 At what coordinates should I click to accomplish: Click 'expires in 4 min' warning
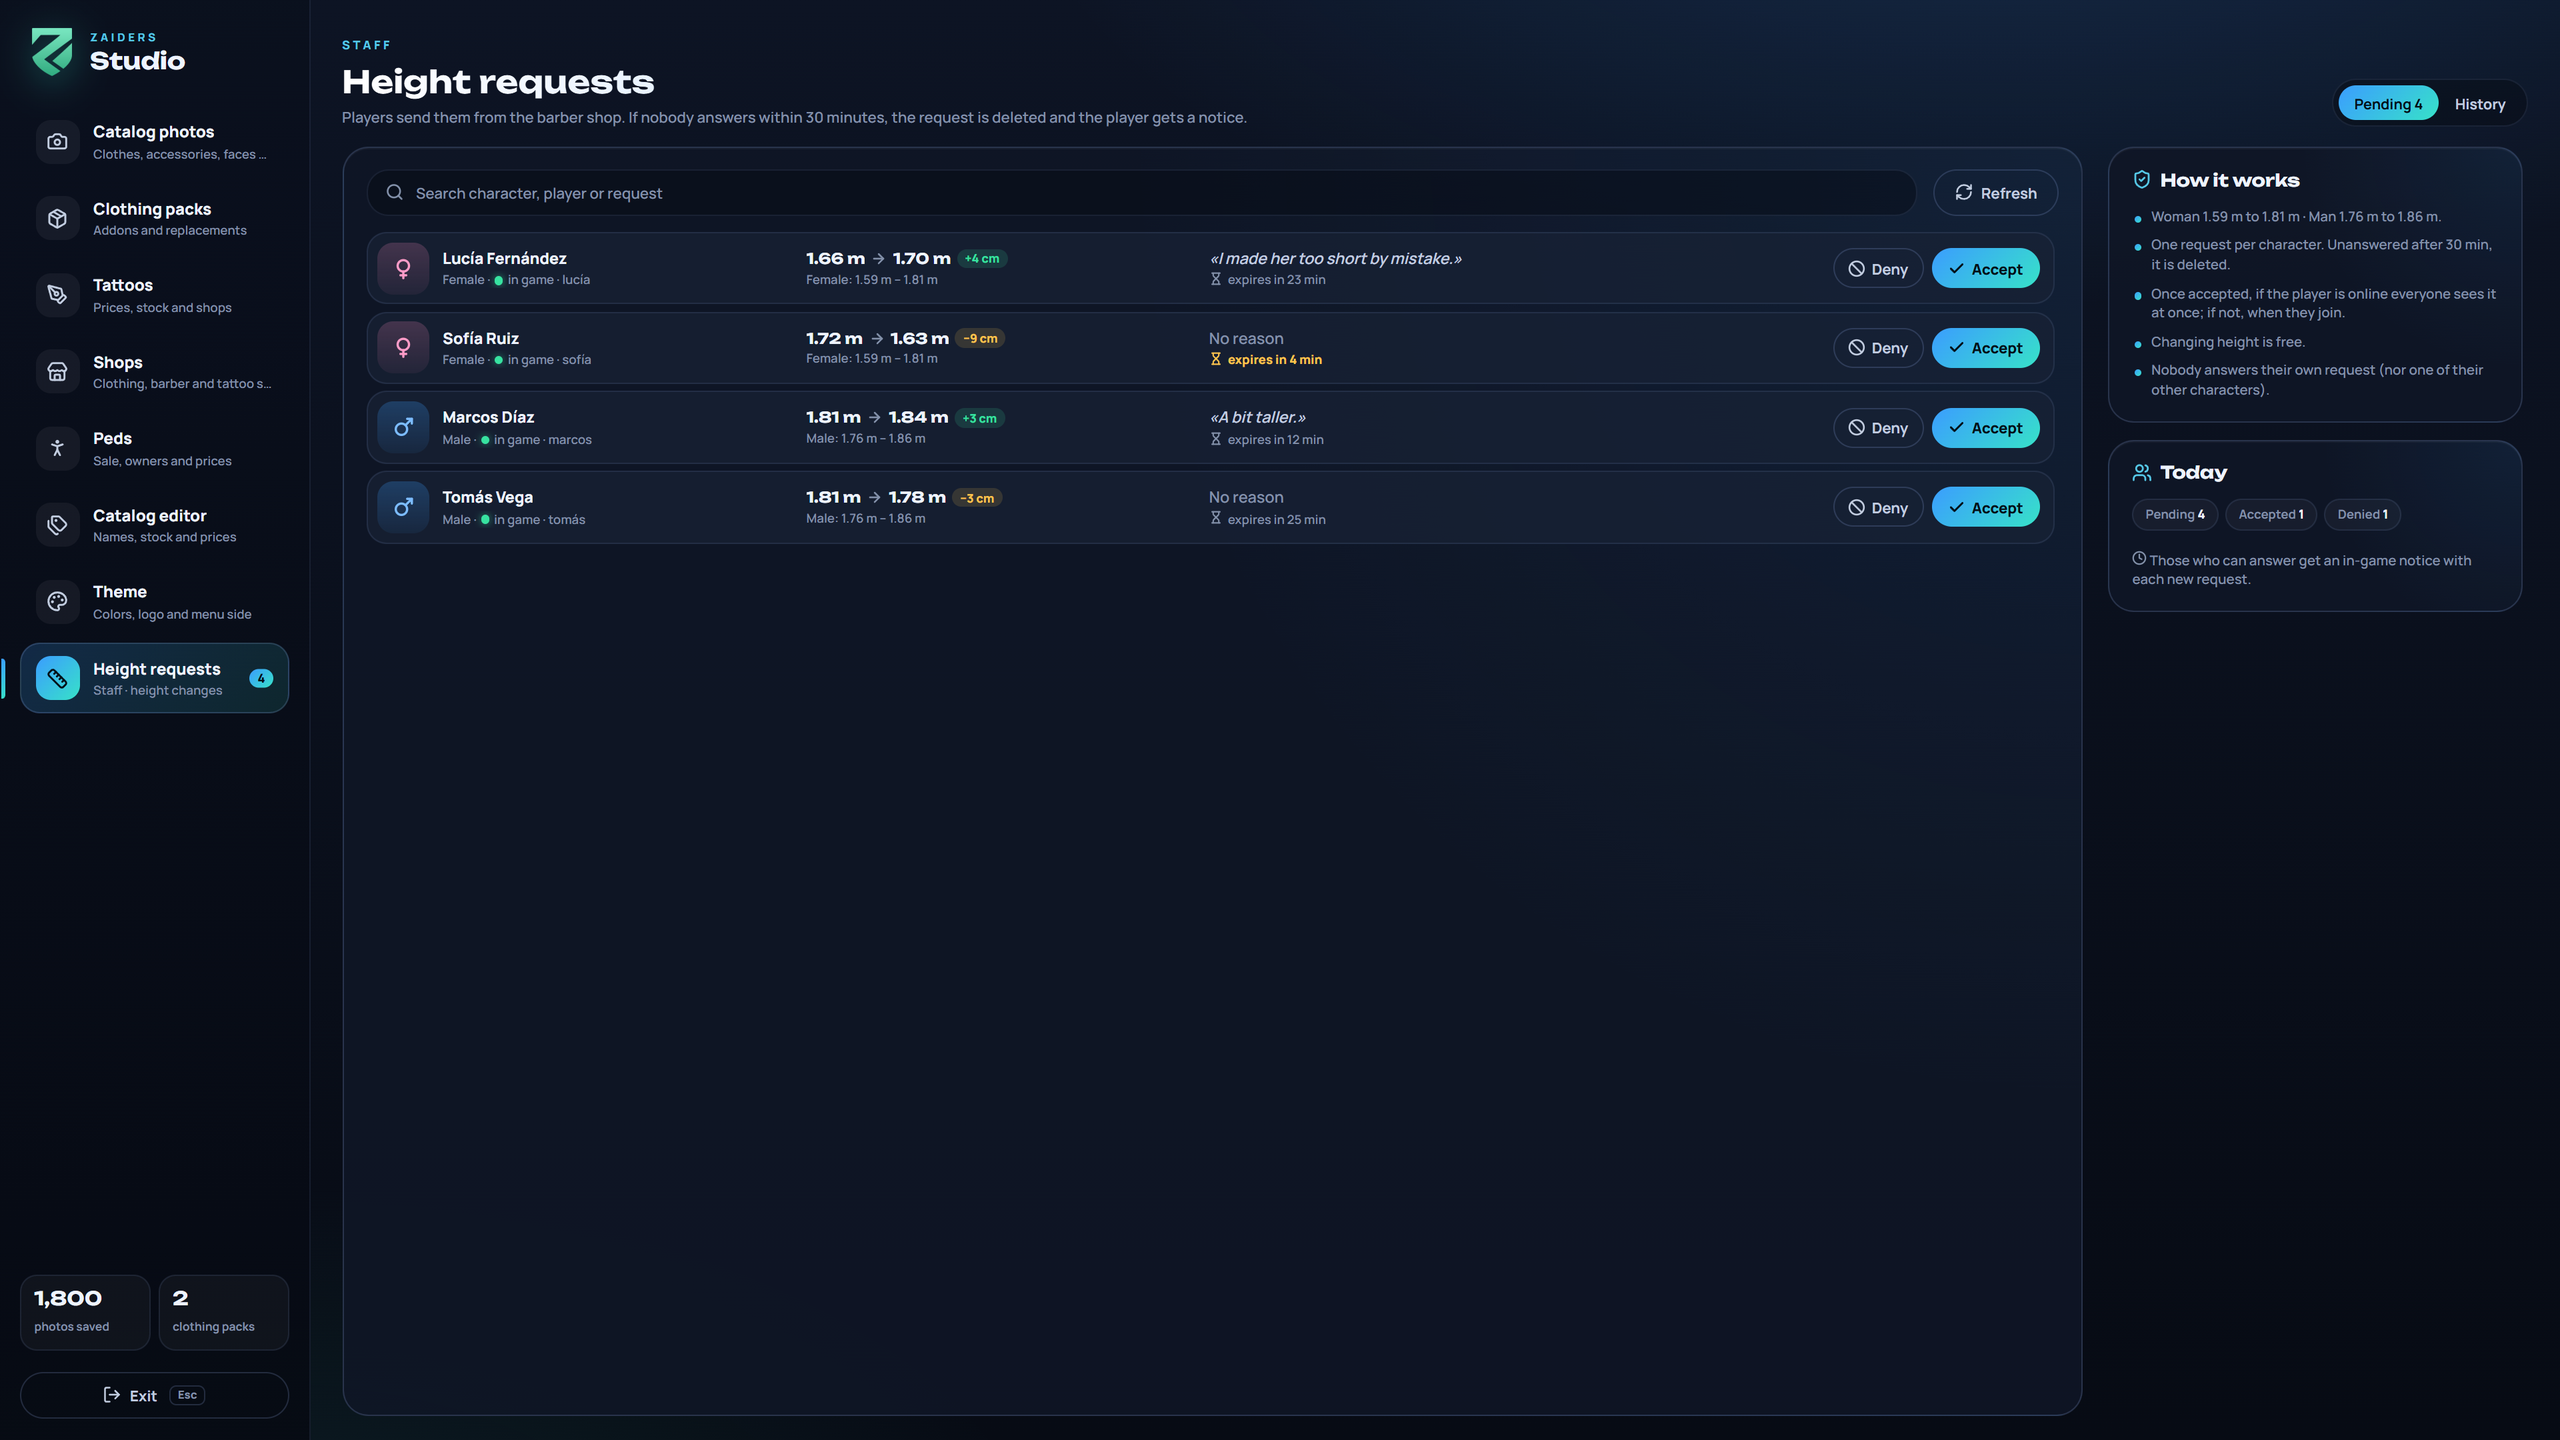coord(1266,359)
